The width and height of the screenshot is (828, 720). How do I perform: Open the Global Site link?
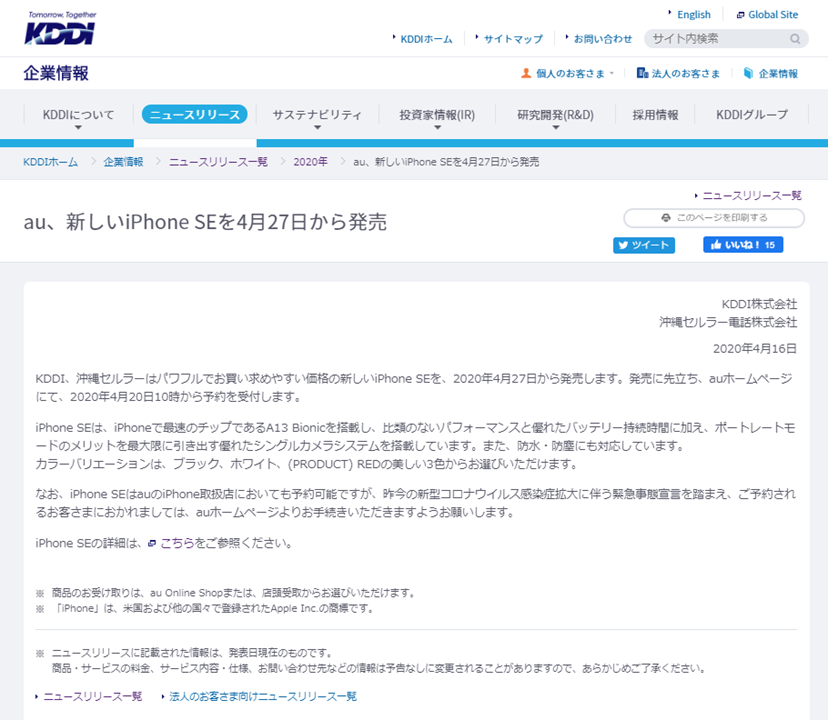click(773, 15)
